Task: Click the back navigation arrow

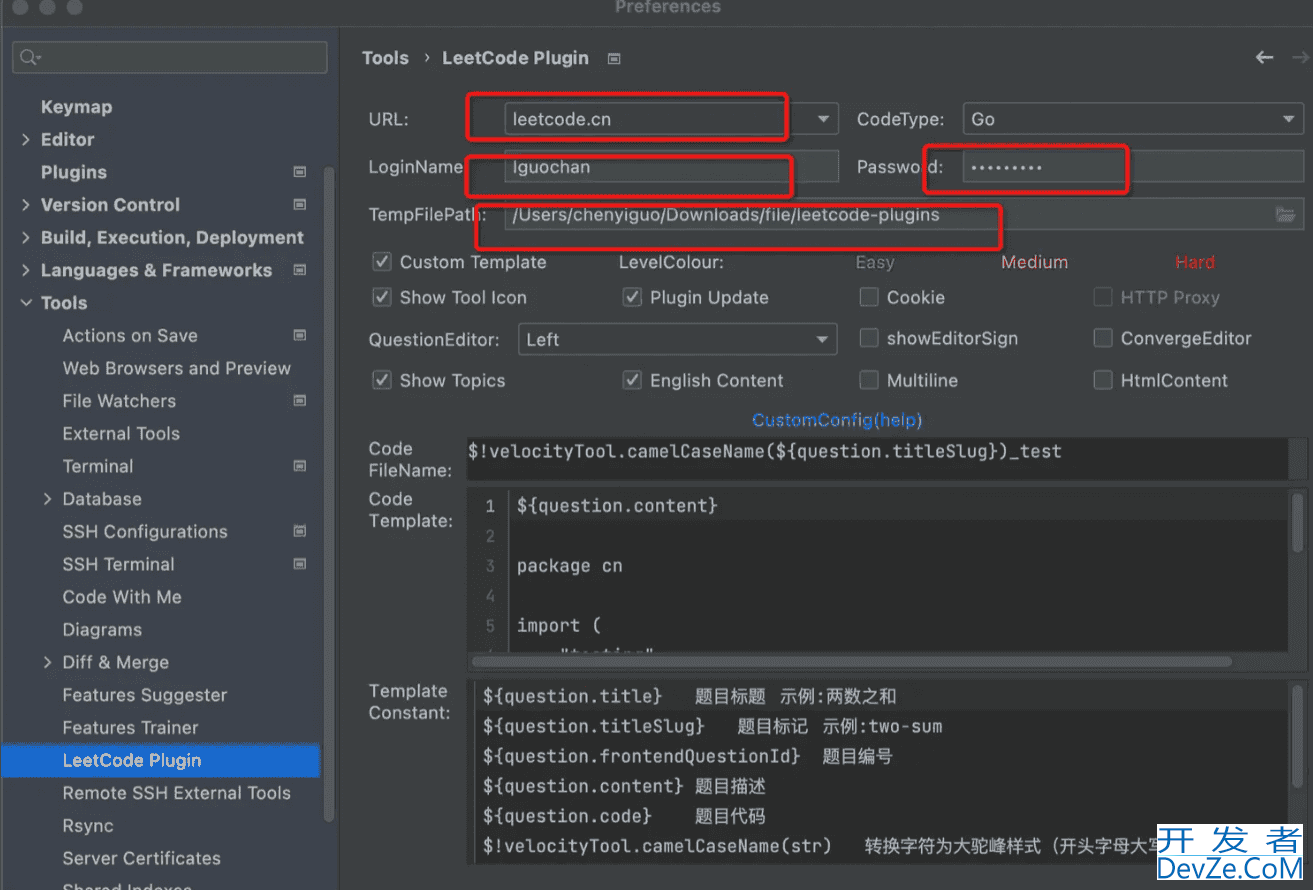Action: tap(1264, 58)
